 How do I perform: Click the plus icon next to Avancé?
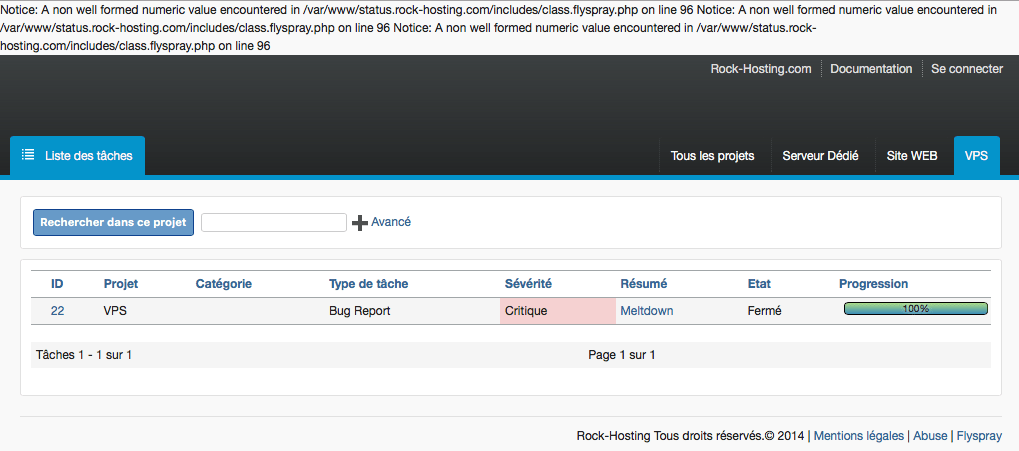[360, 223]
